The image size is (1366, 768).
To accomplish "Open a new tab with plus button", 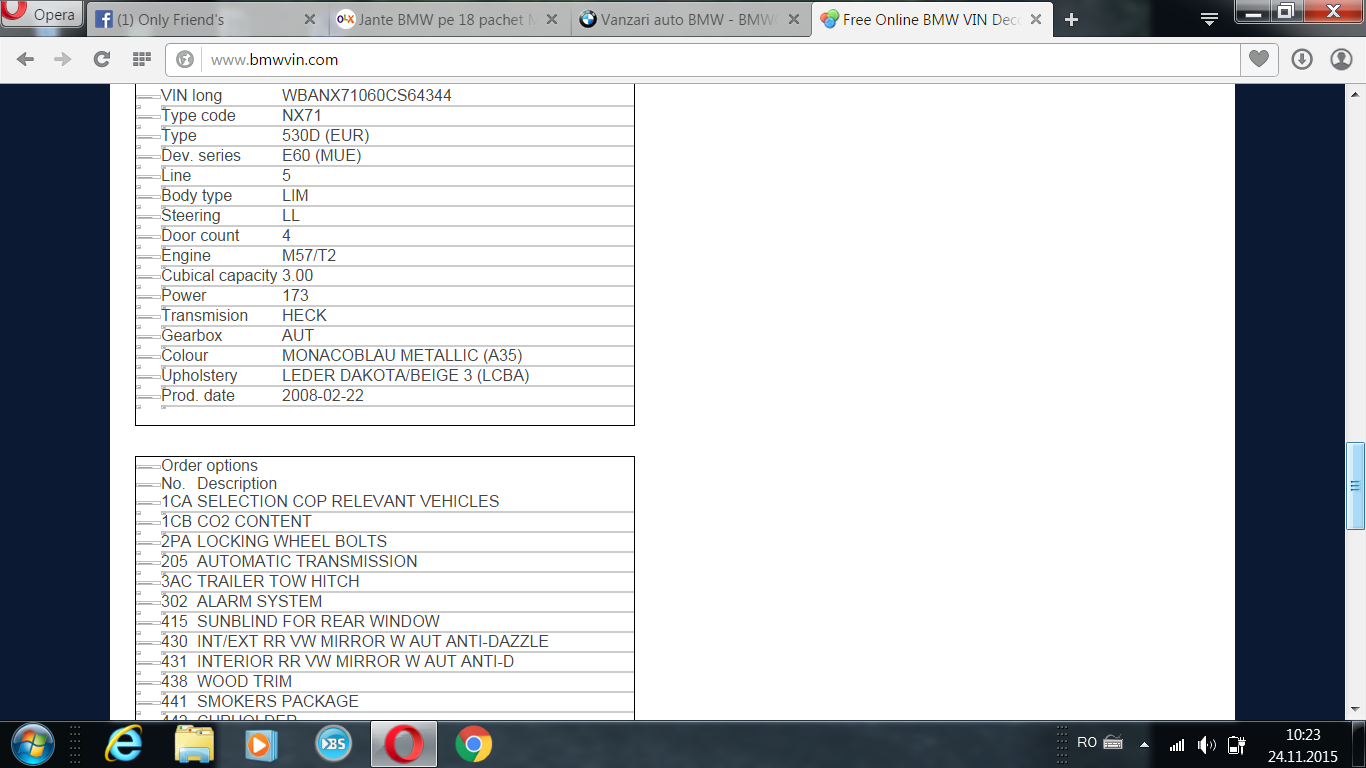I will pyautogui.click(x=1071, y=20).
